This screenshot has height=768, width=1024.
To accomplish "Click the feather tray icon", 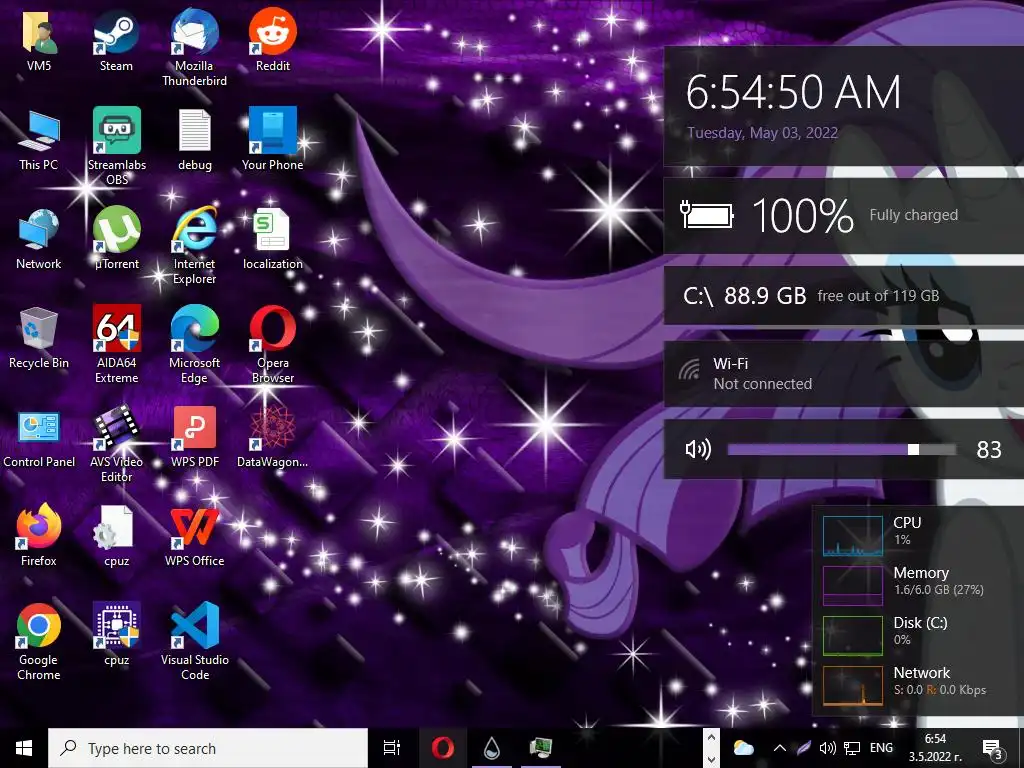I will tap(804, 748).
